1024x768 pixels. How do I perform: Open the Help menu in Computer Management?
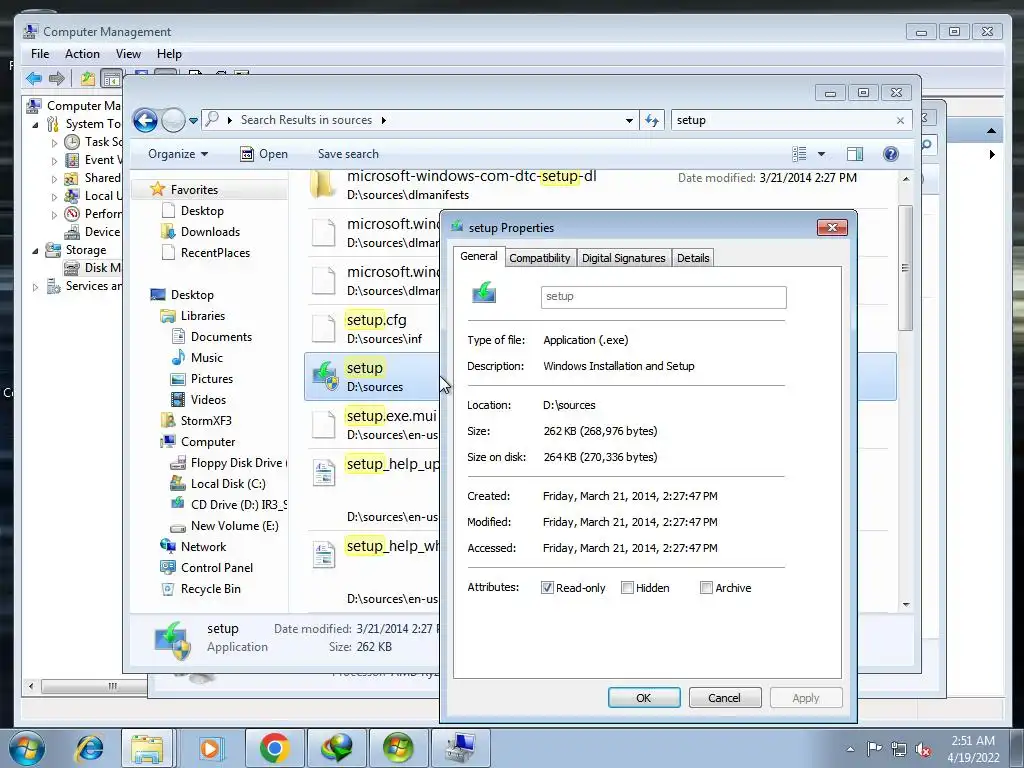(x=169, y=54)
